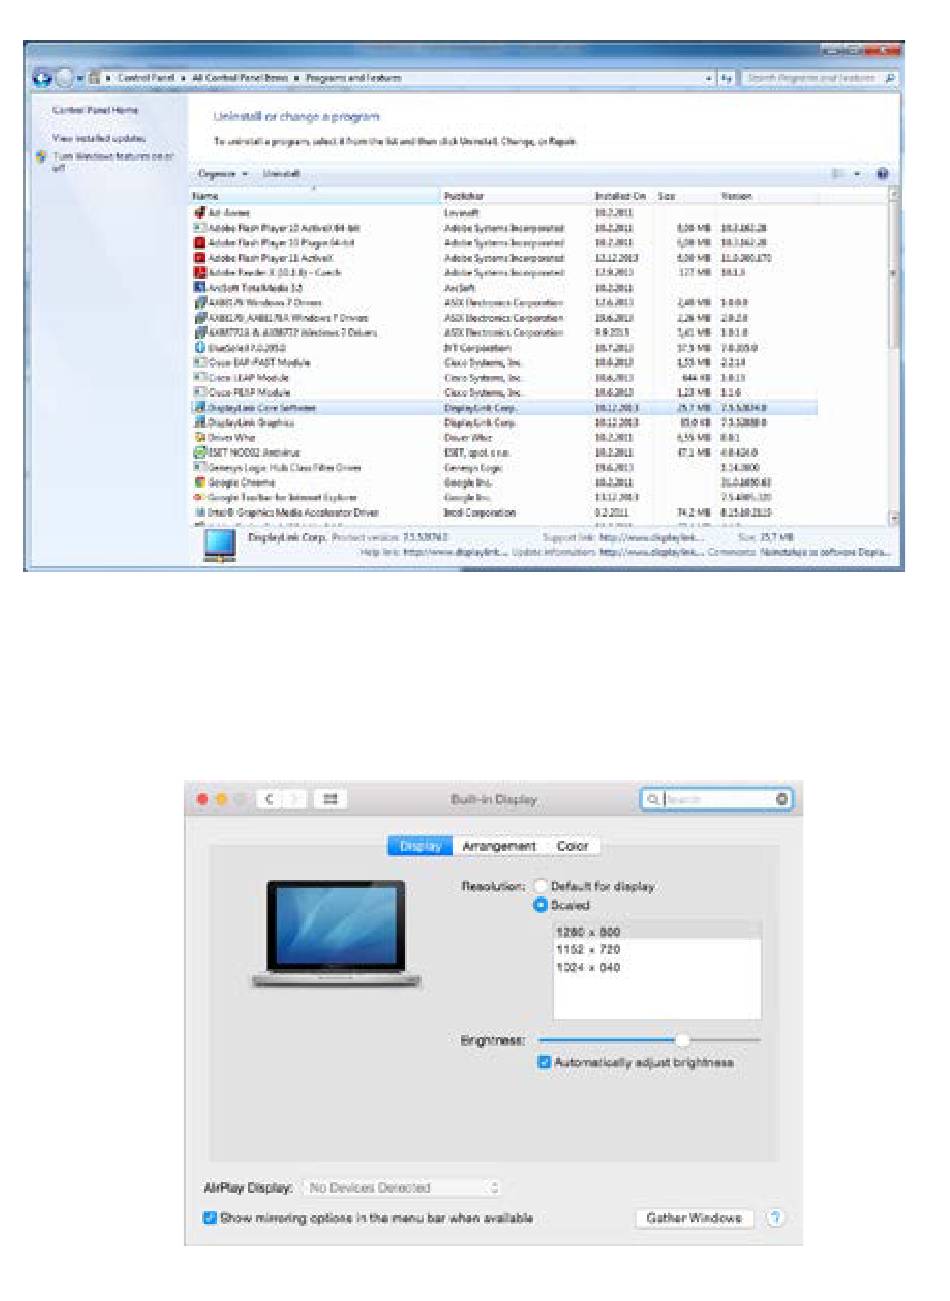Click the MacBook display thumbnail
The image size is (950, 1301).
coord(336,935)
